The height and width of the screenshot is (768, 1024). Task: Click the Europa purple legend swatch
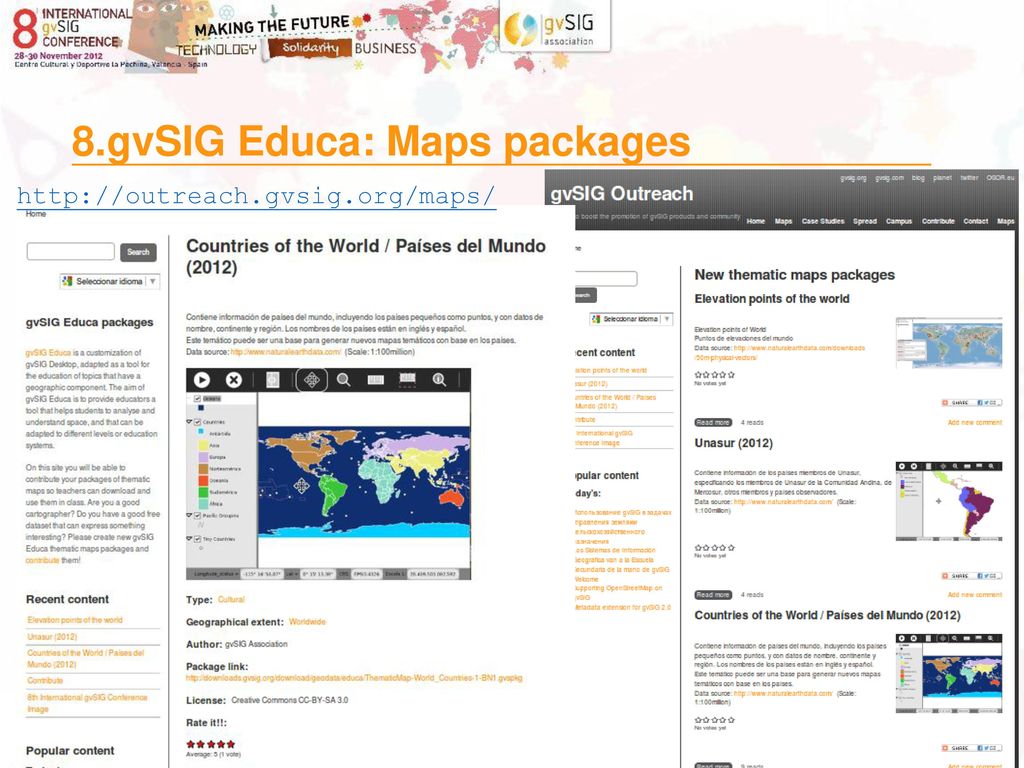coord(203,456)
